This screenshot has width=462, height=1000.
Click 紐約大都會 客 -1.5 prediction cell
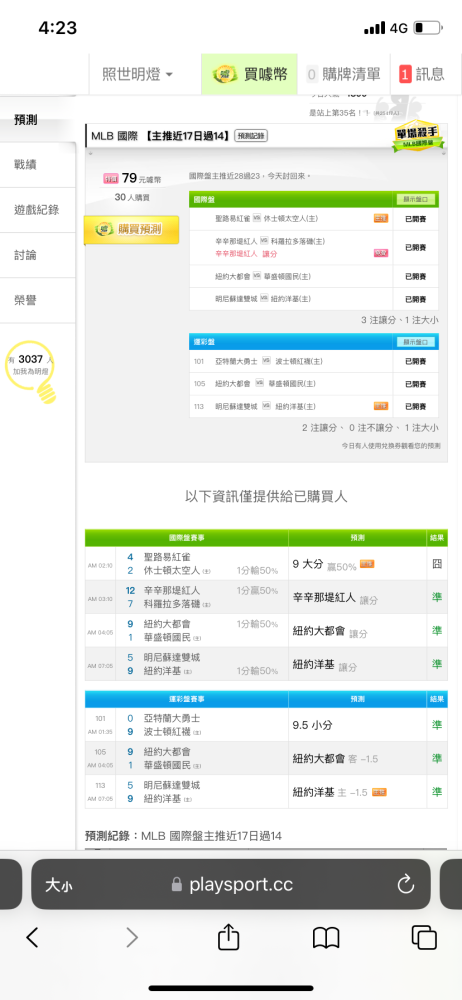coord(358,758)
